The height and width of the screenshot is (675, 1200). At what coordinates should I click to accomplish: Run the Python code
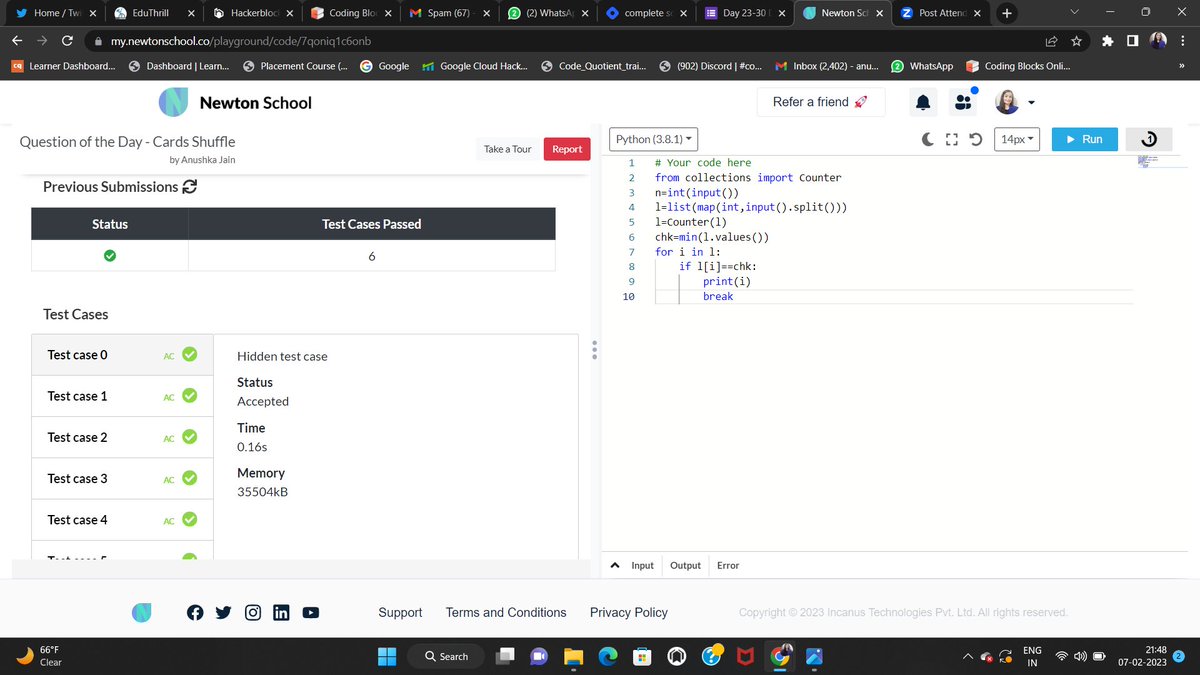1084,139
